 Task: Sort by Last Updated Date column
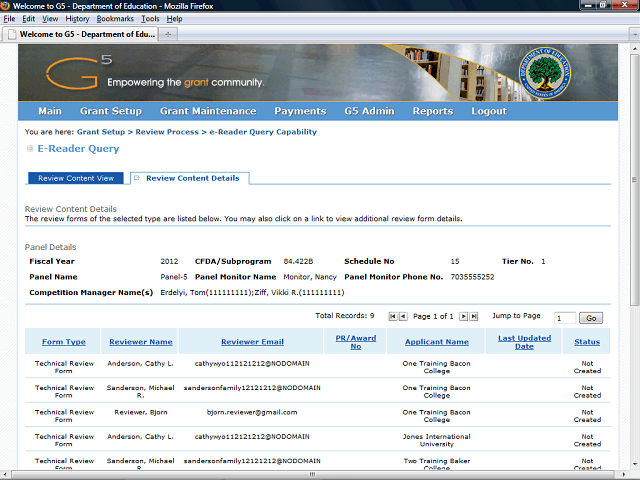point(524,342)
